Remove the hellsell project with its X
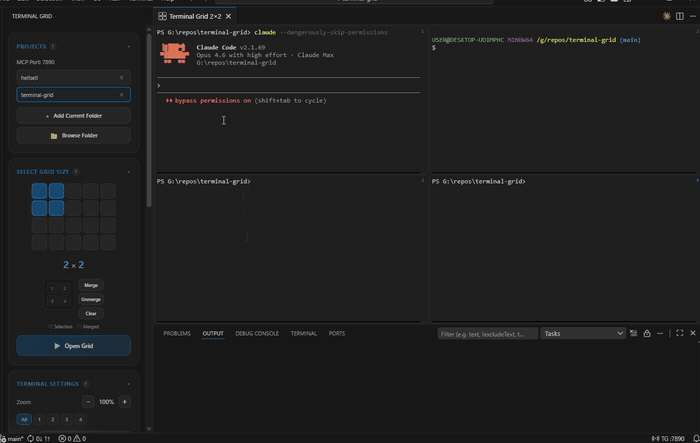Viewport: 700px width, 443px height. pyautogui.click(x=121, y=77)
